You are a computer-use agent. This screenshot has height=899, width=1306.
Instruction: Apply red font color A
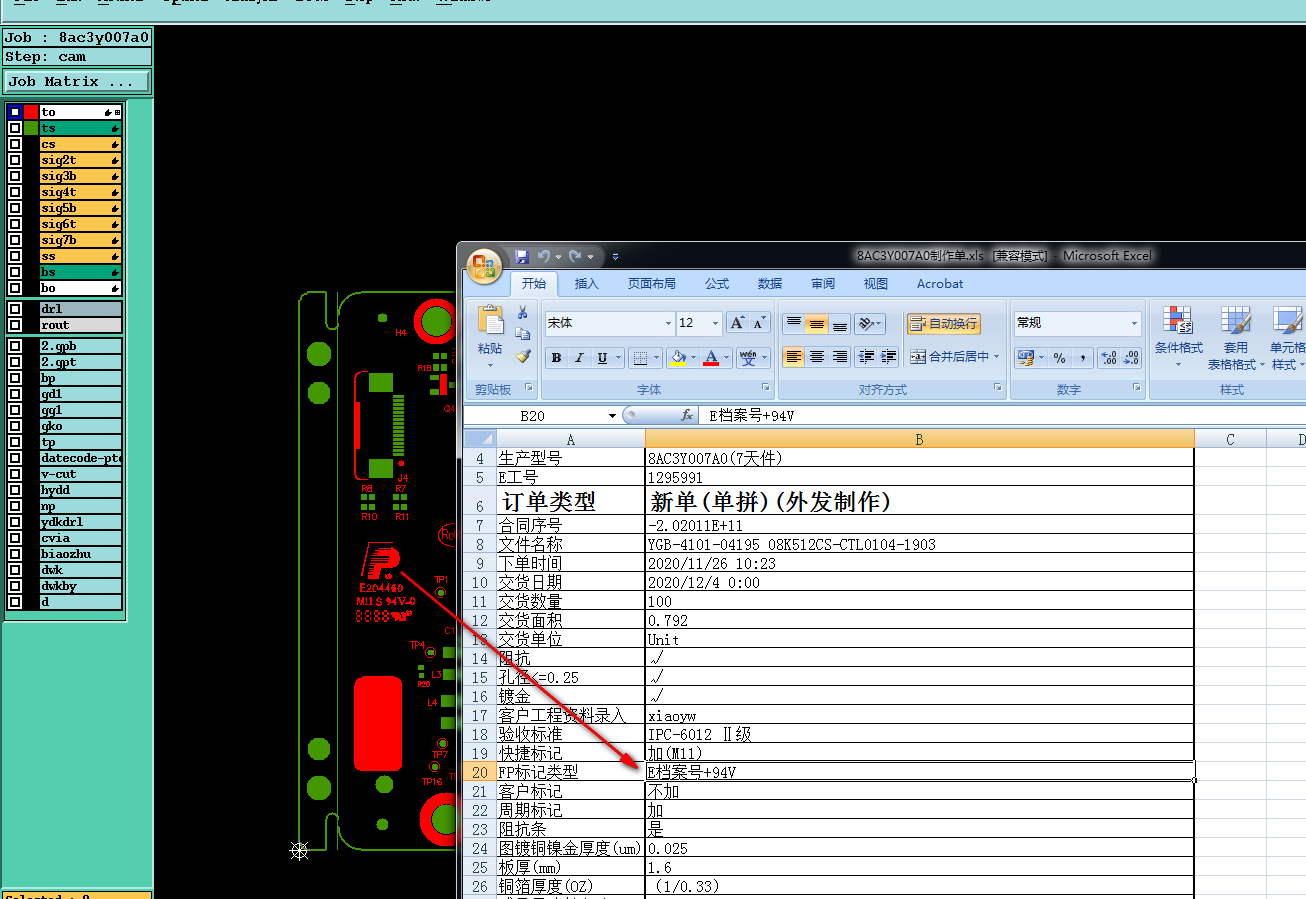[x=711, y=358]
